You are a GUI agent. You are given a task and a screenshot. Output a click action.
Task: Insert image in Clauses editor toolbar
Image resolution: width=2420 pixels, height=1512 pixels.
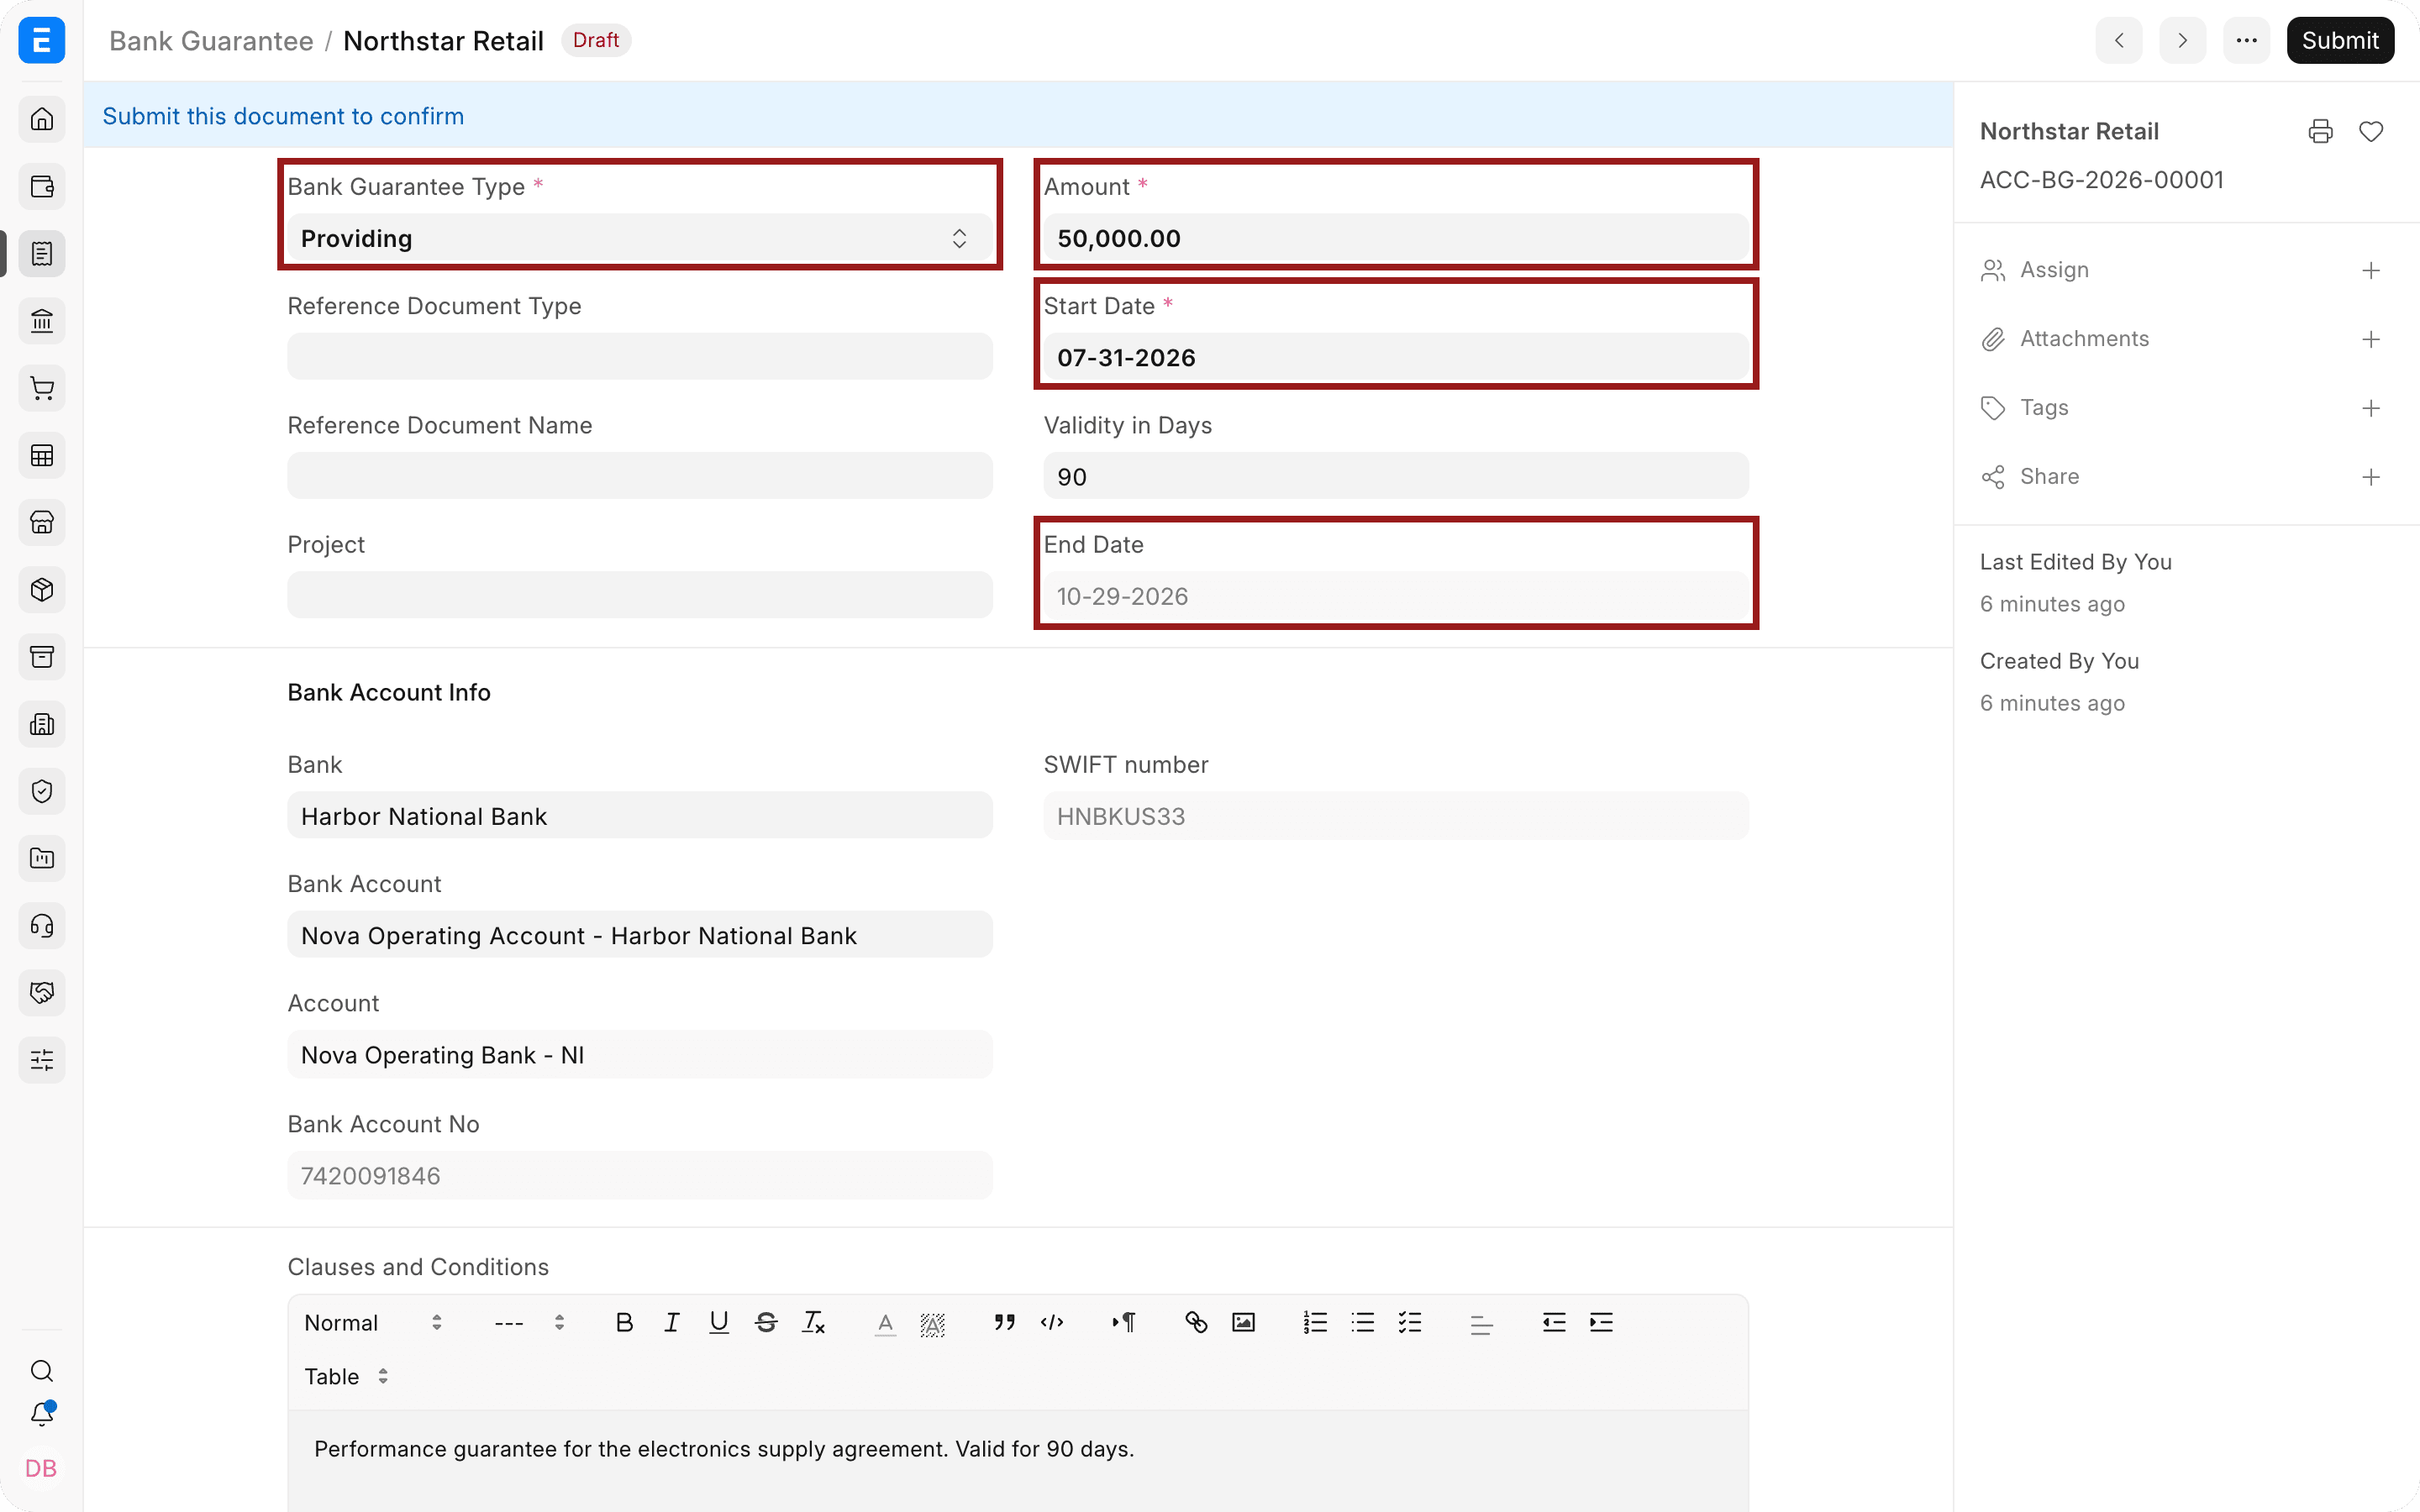pos(1243,1322)
